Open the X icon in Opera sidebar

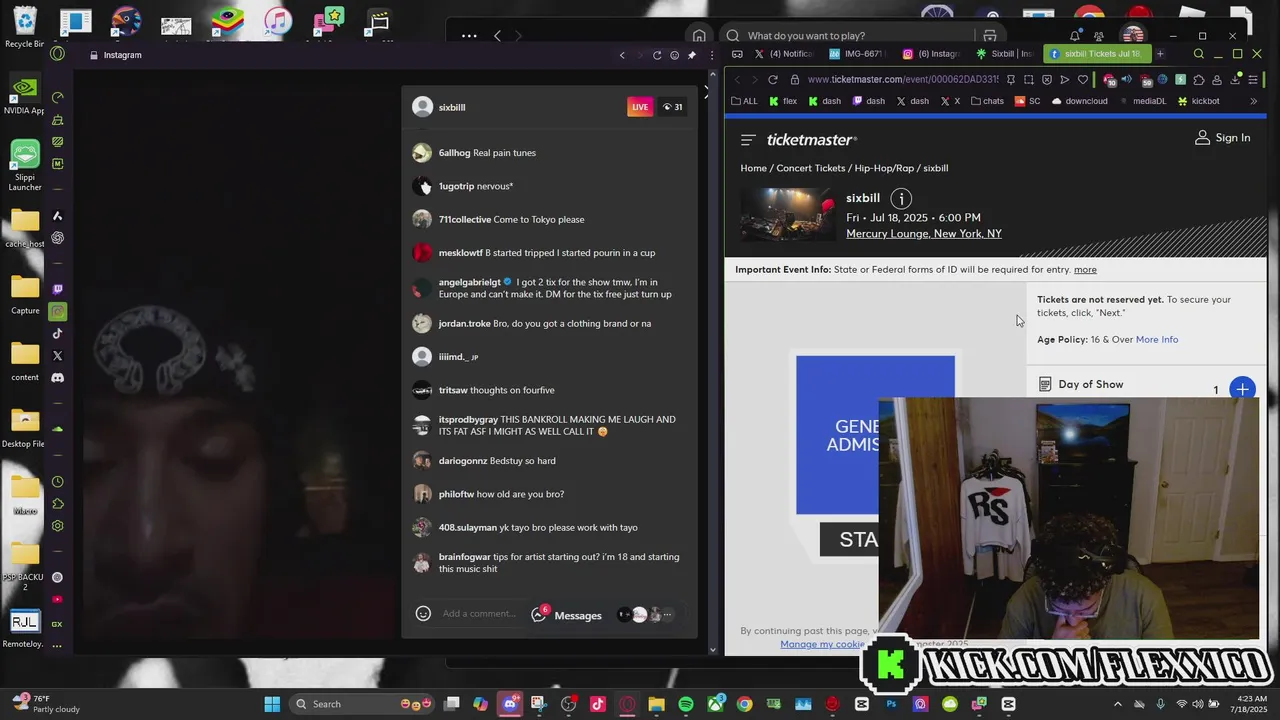[57, 355]
